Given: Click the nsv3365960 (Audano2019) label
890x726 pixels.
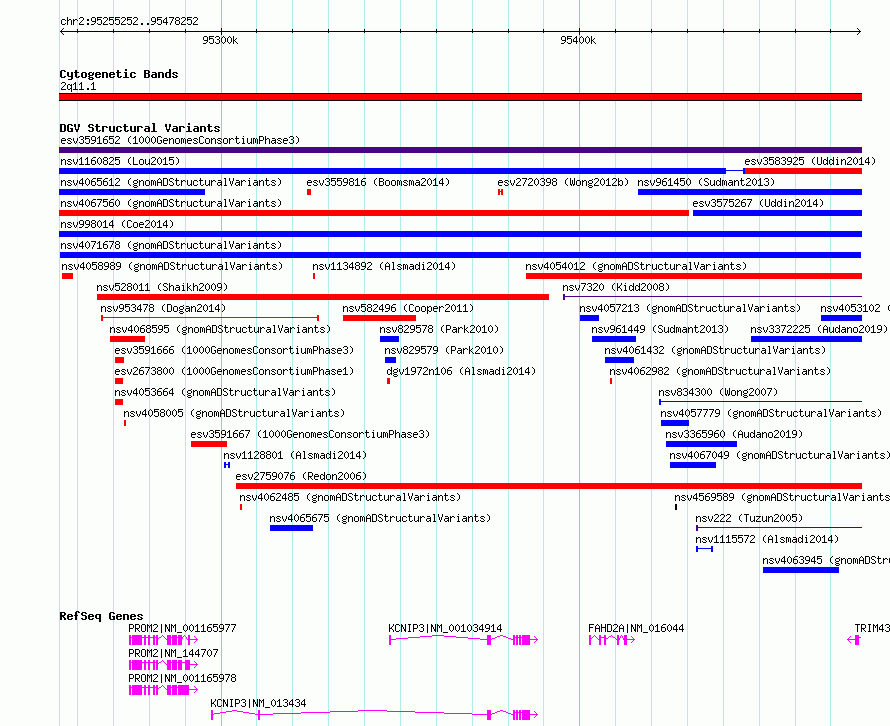Looking at the screenshot, I should [x=734, y=434].
